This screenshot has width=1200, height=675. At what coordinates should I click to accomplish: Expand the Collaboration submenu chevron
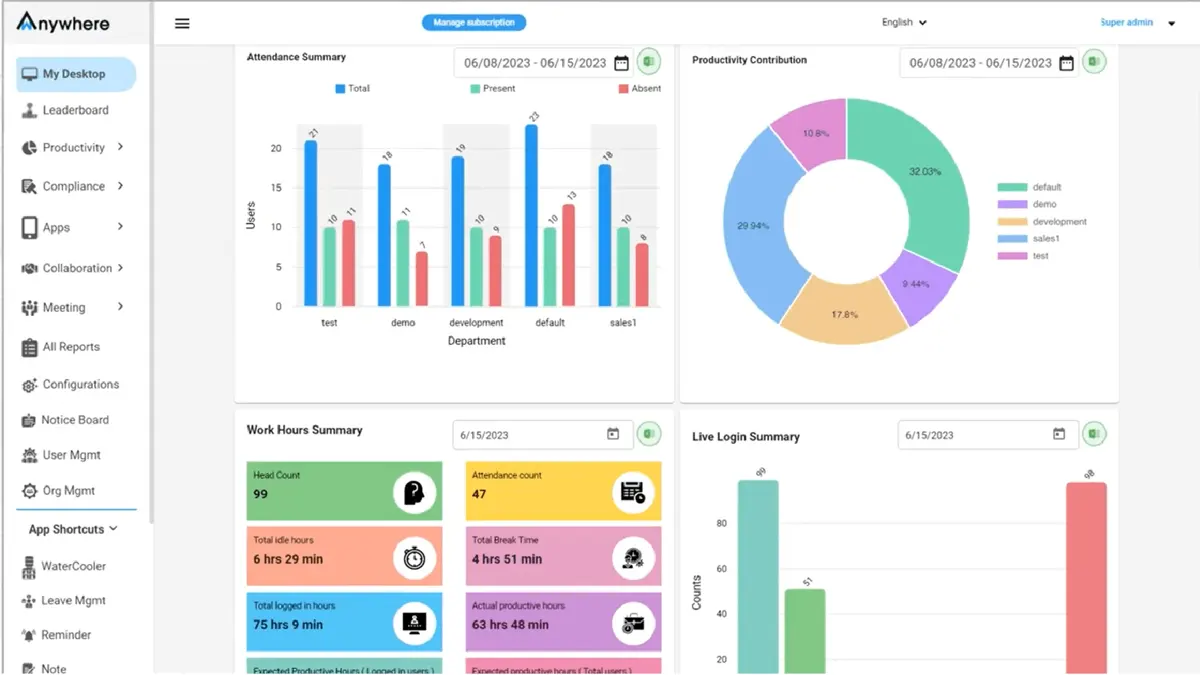pos(120,268)
